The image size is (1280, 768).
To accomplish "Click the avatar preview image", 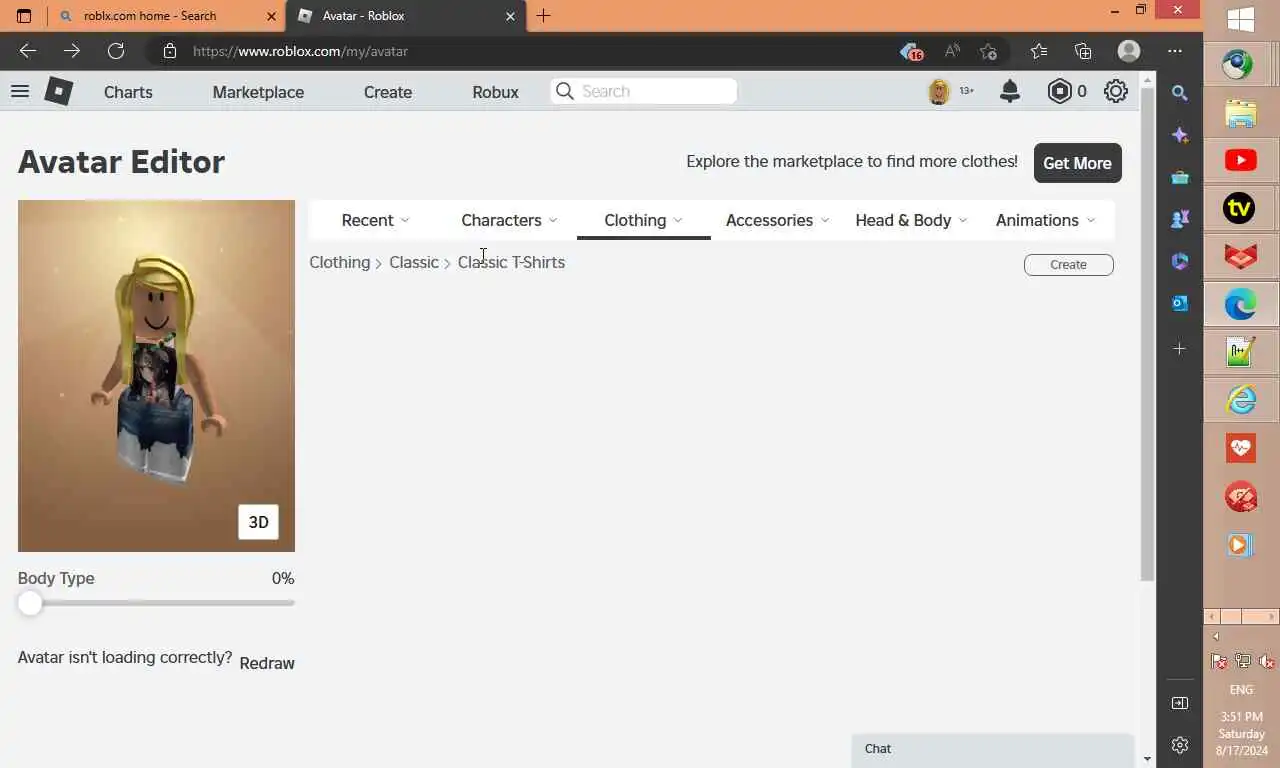I will click(x=156, y=376).
